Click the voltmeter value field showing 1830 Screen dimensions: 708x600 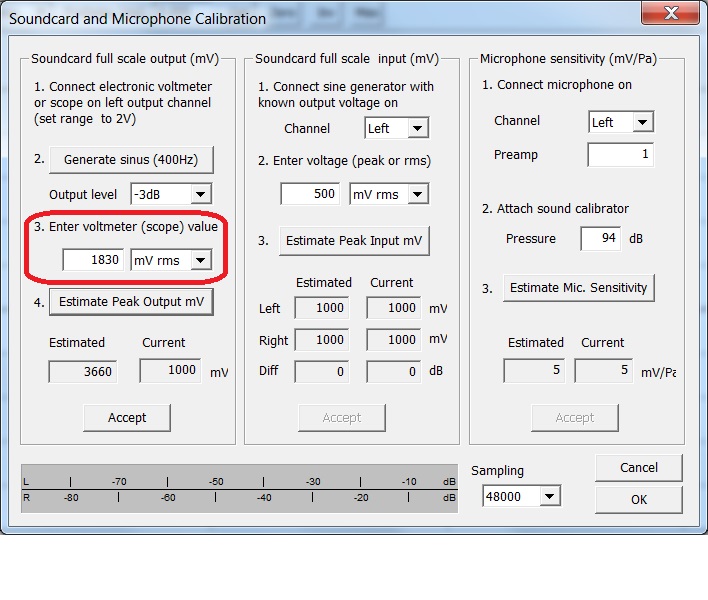pyautogui.click(x=93, y=260)
